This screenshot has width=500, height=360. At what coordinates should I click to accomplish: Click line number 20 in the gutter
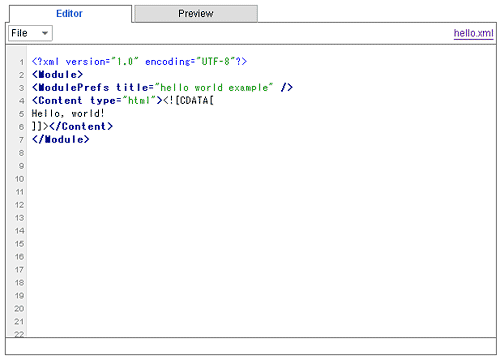19,309
